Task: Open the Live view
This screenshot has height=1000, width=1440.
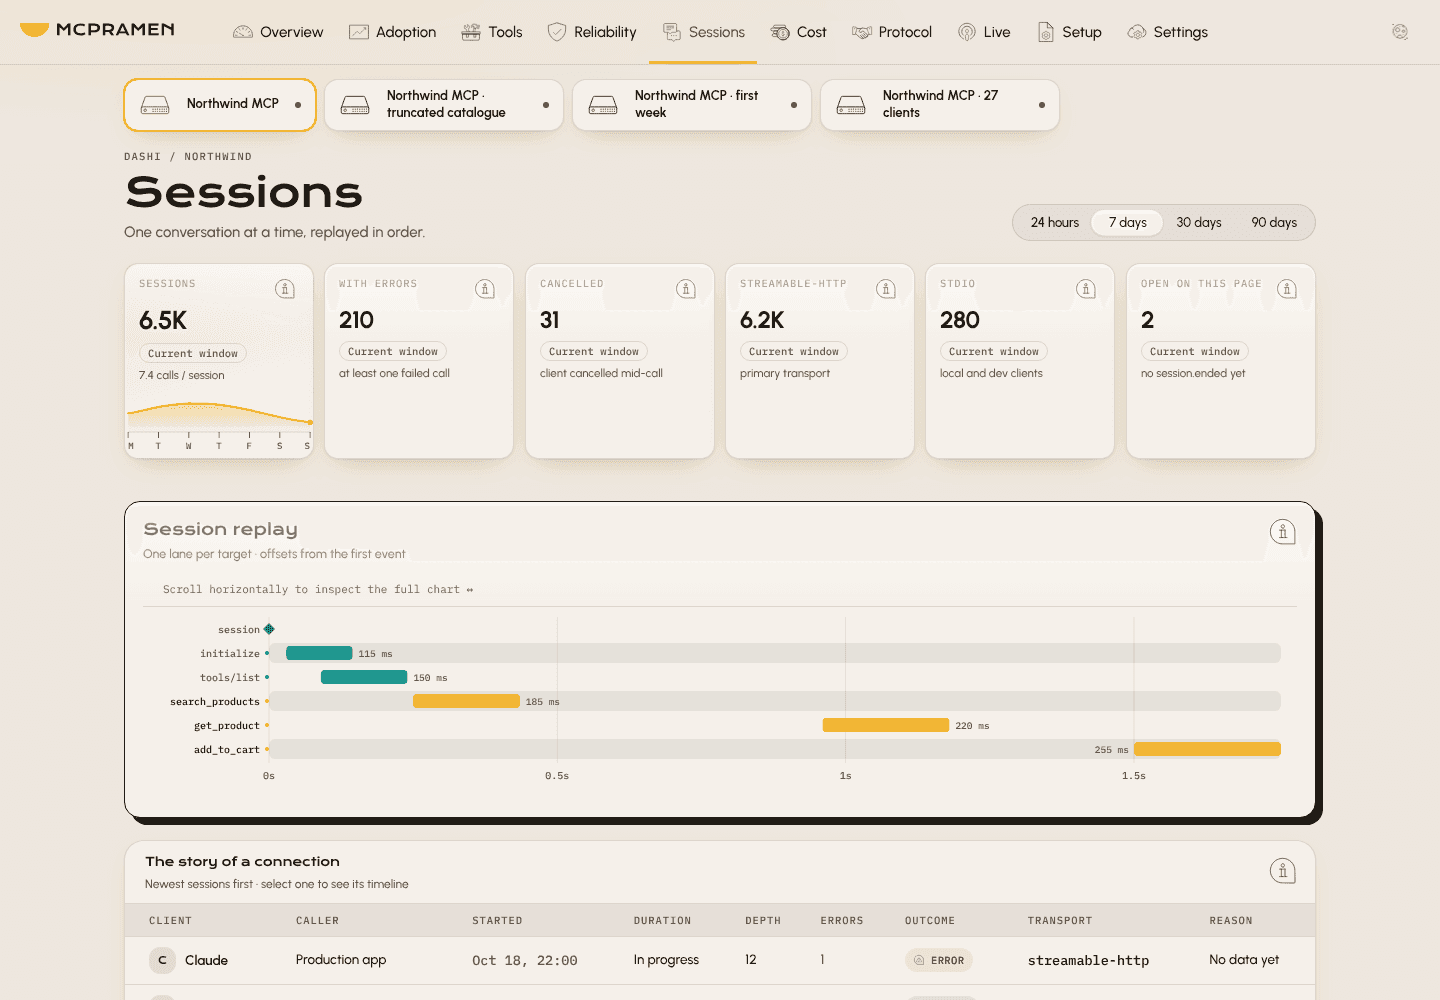Action: click(x=984, y=32)
